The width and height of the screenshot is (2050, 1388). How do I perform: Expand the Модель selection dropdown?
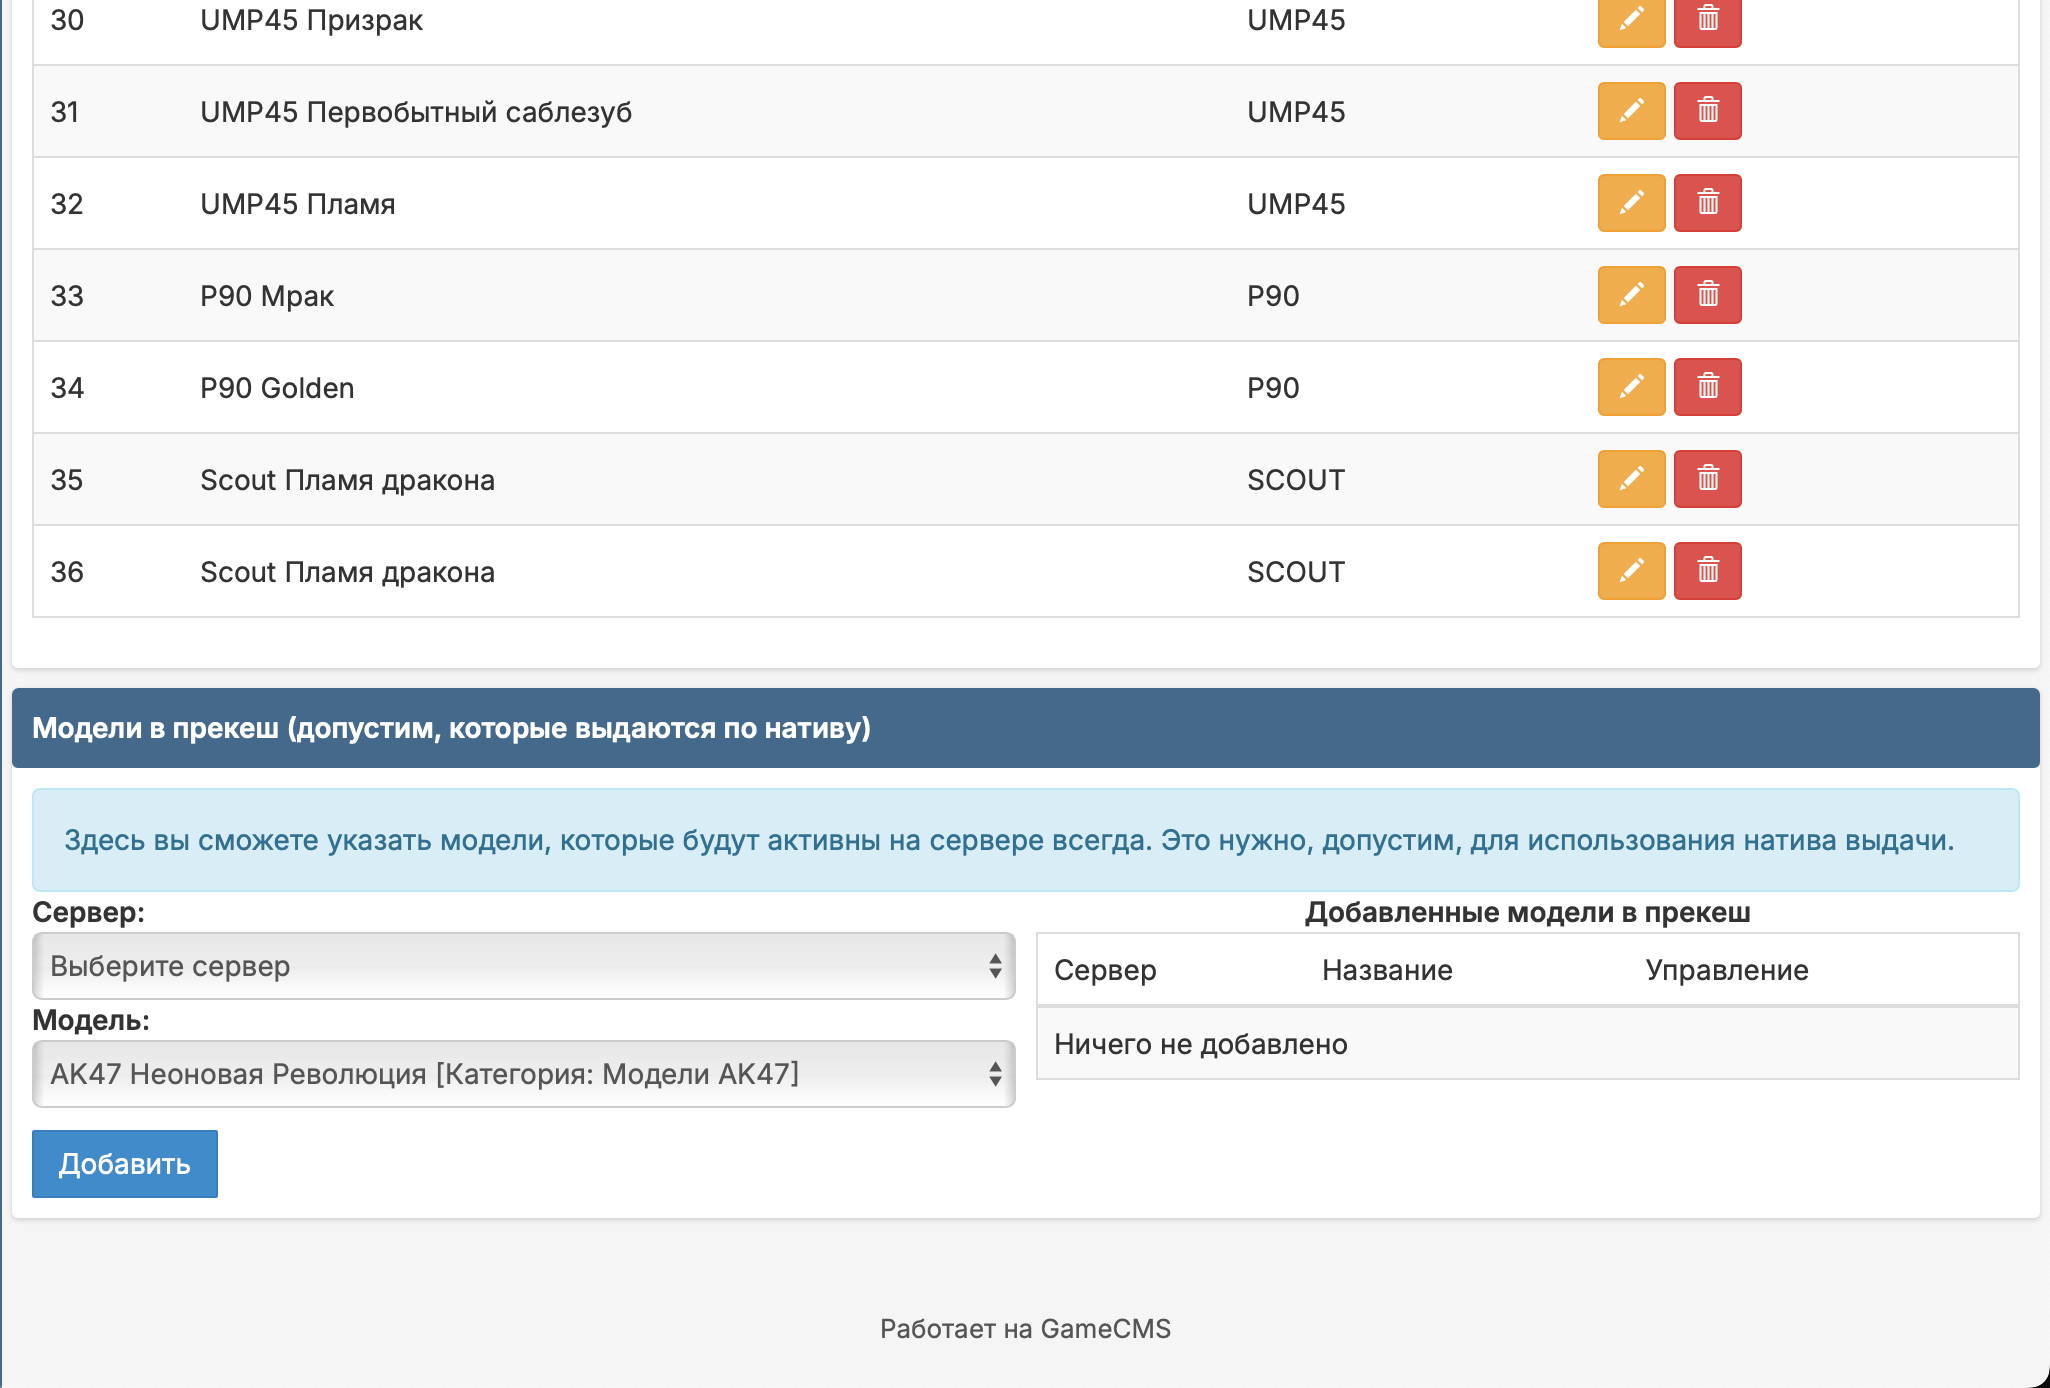tap(523, 1074)
